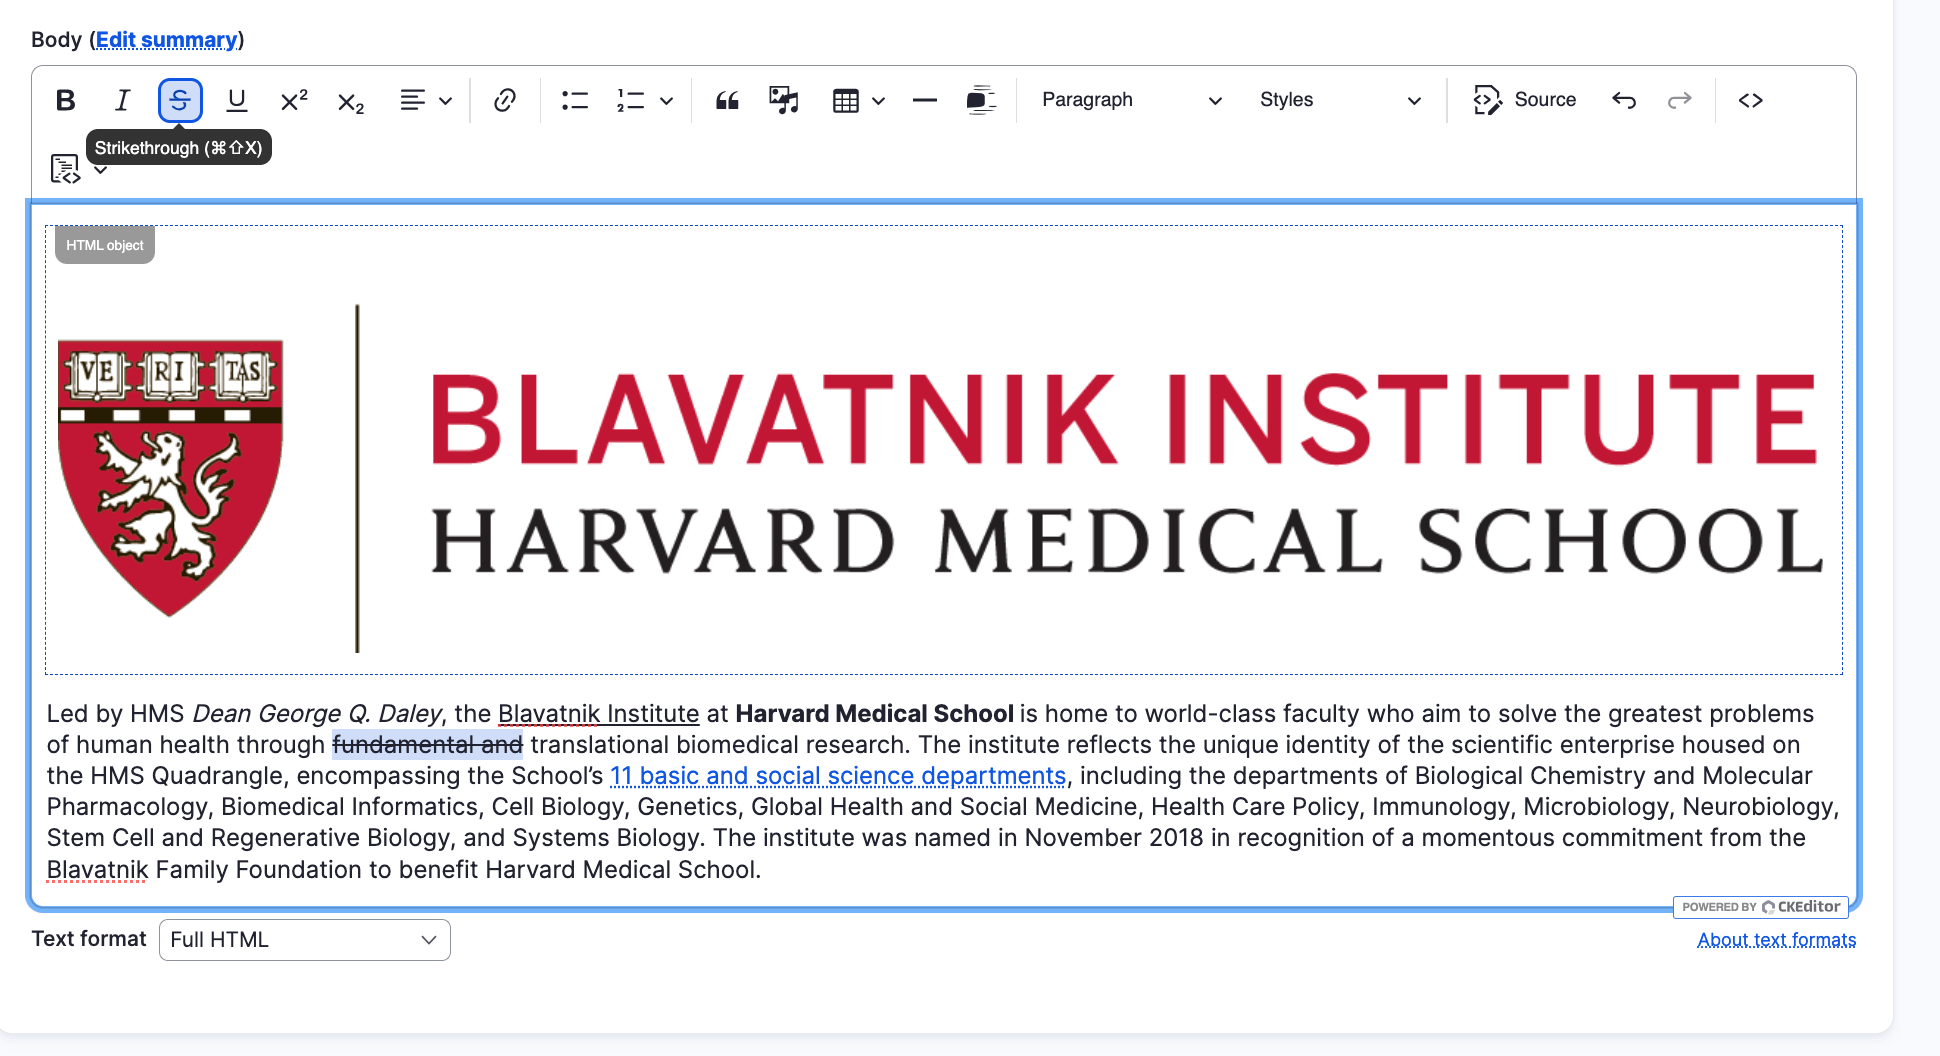This screenshot has width=1940, height=1056.
Task: Expand the arrow beside HTML embed icon
Action: click(x=101, y=171)
